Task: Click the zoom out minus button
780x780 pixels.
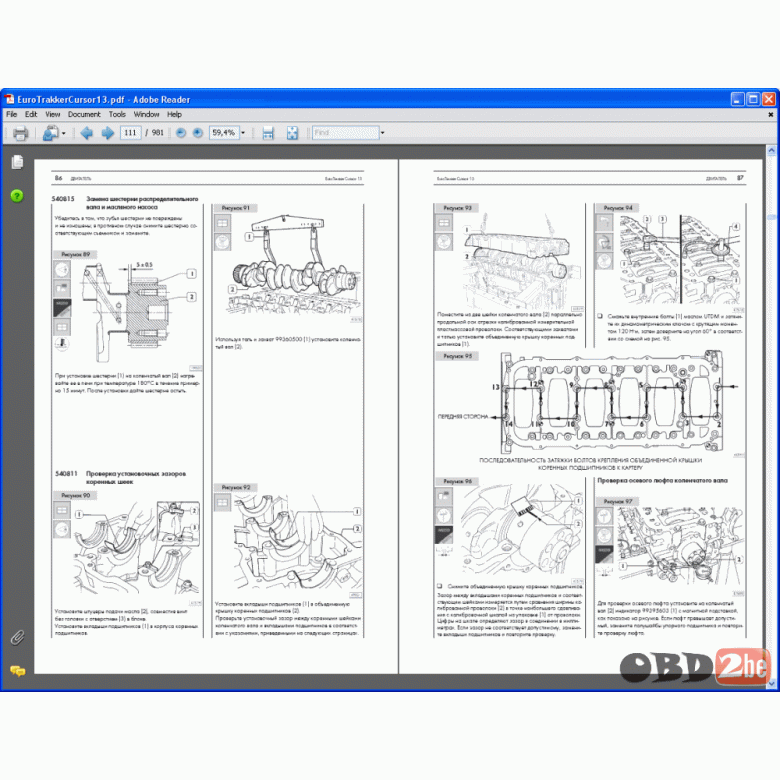Action: (x=181, y=133)
